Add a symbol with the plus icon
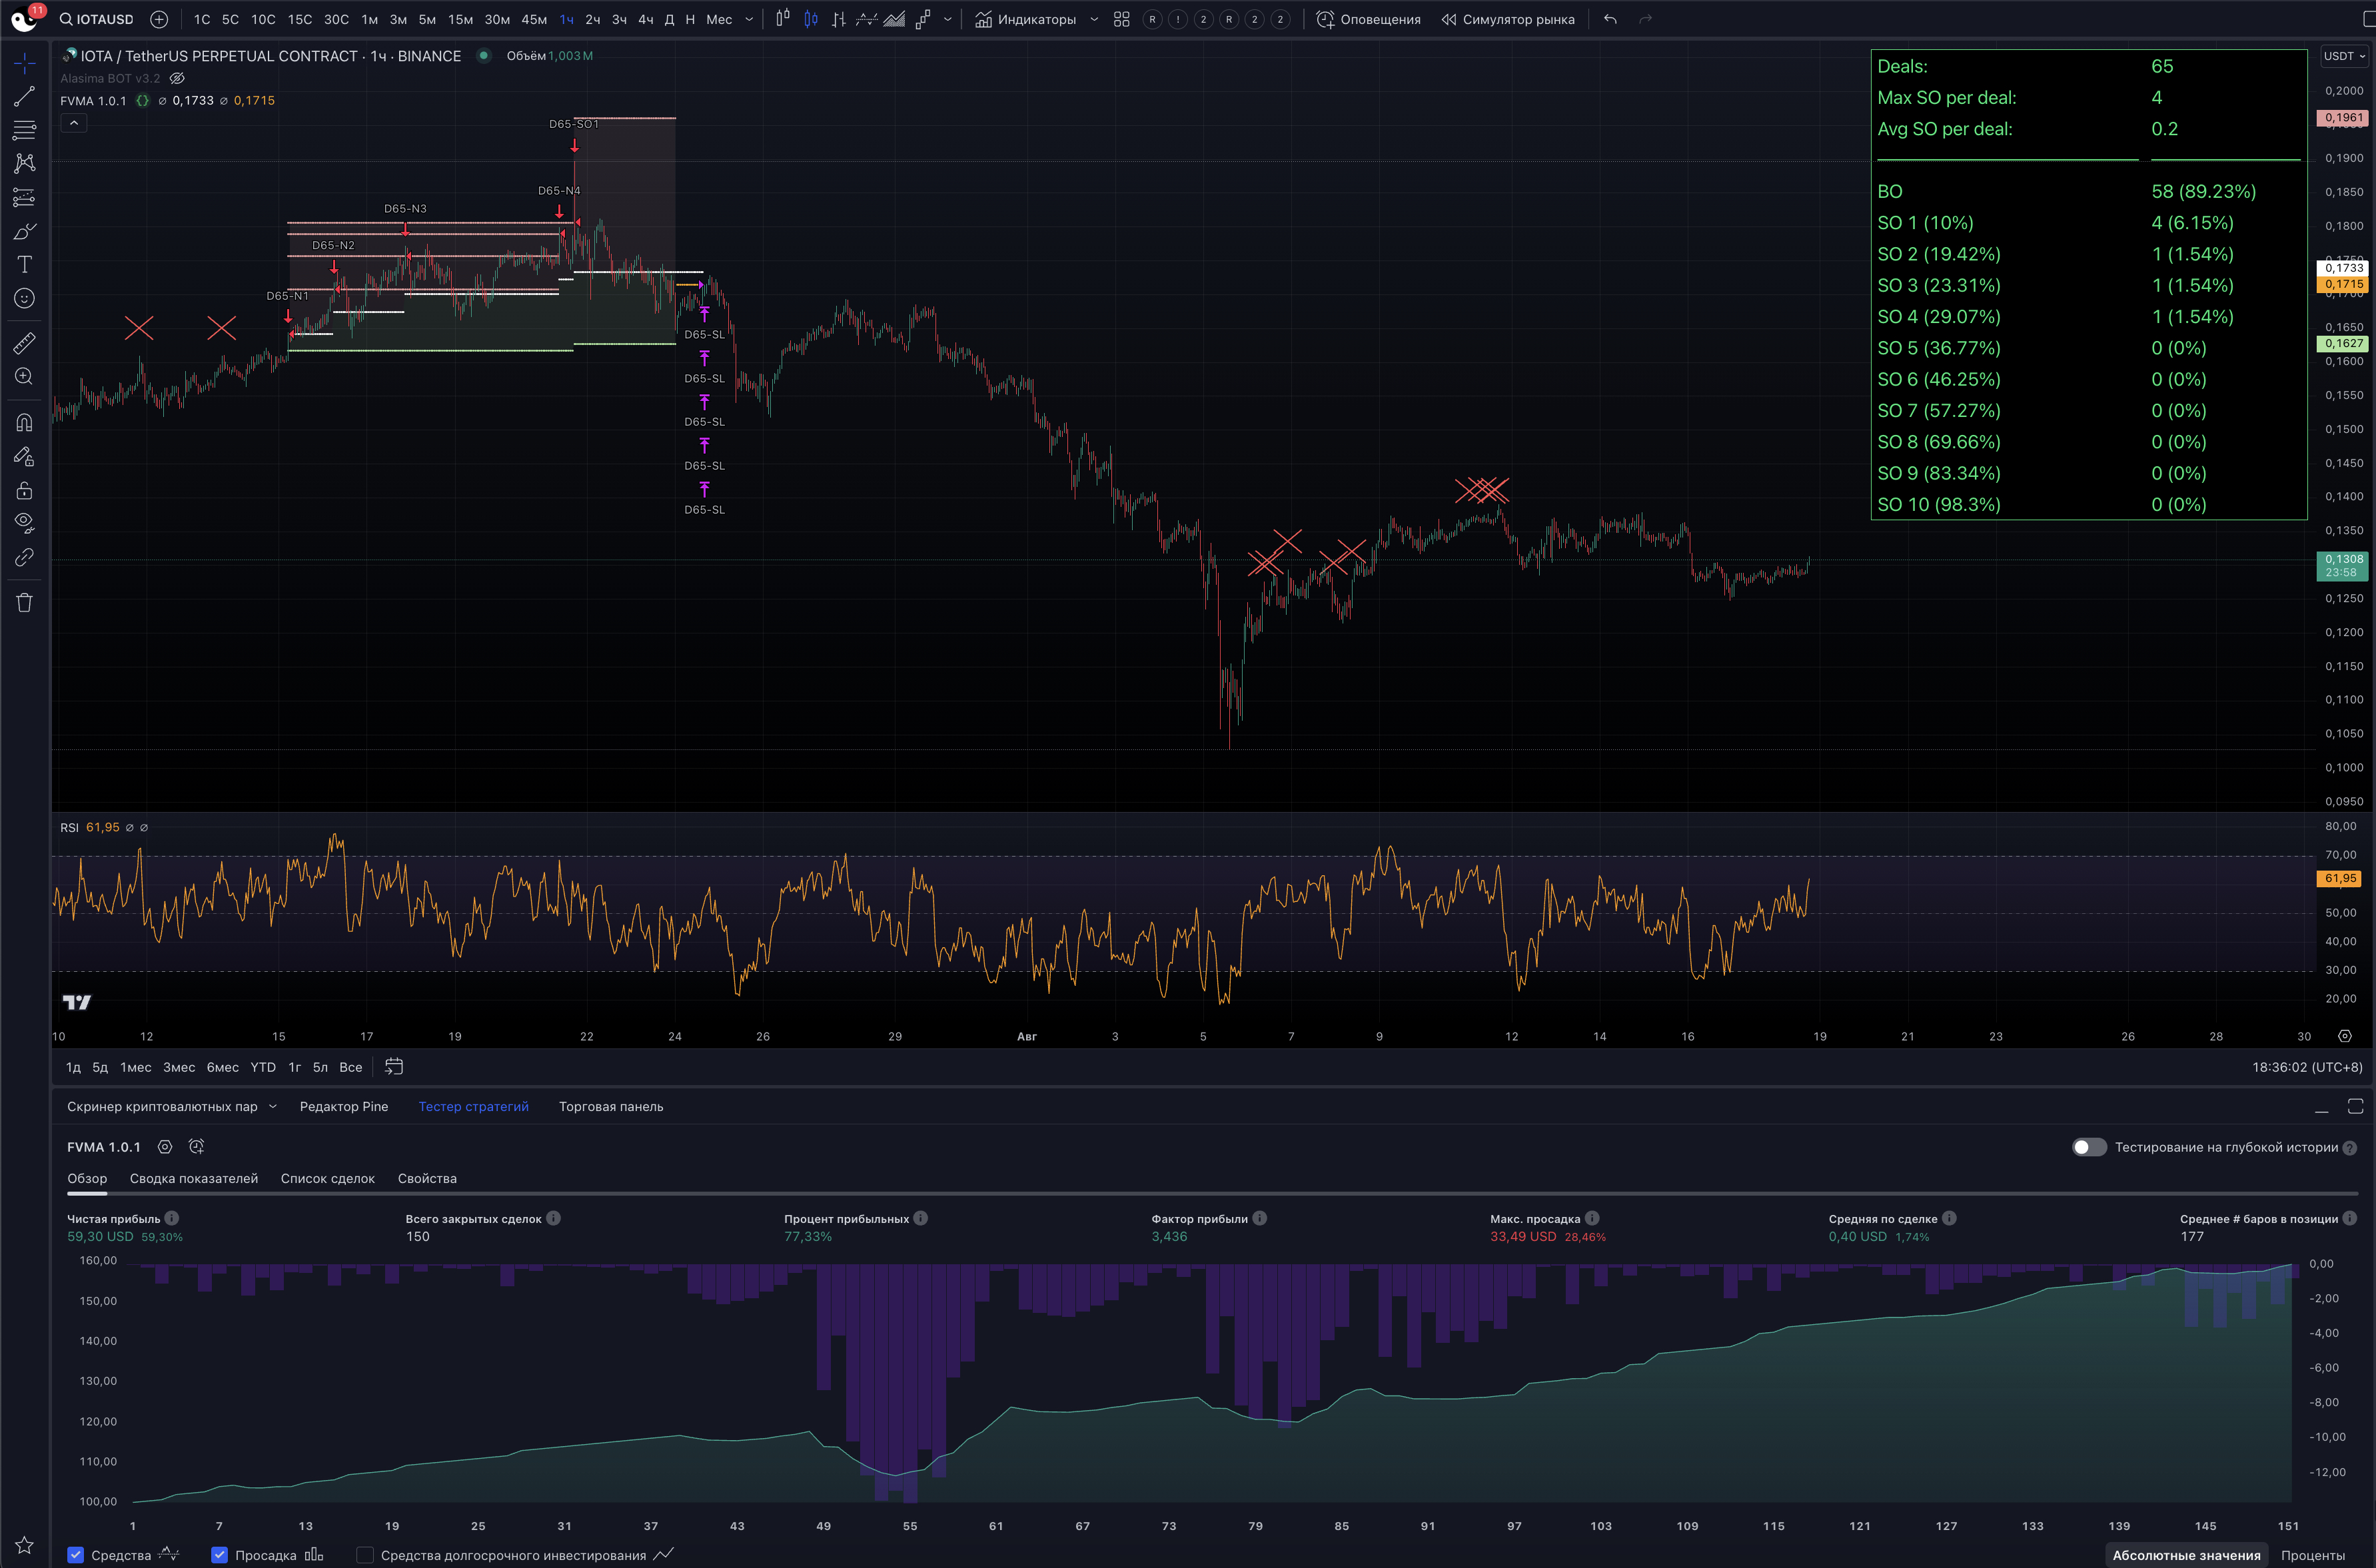Image resolution: width=2376 pixels, height=1568 pixels. (159, 19)
